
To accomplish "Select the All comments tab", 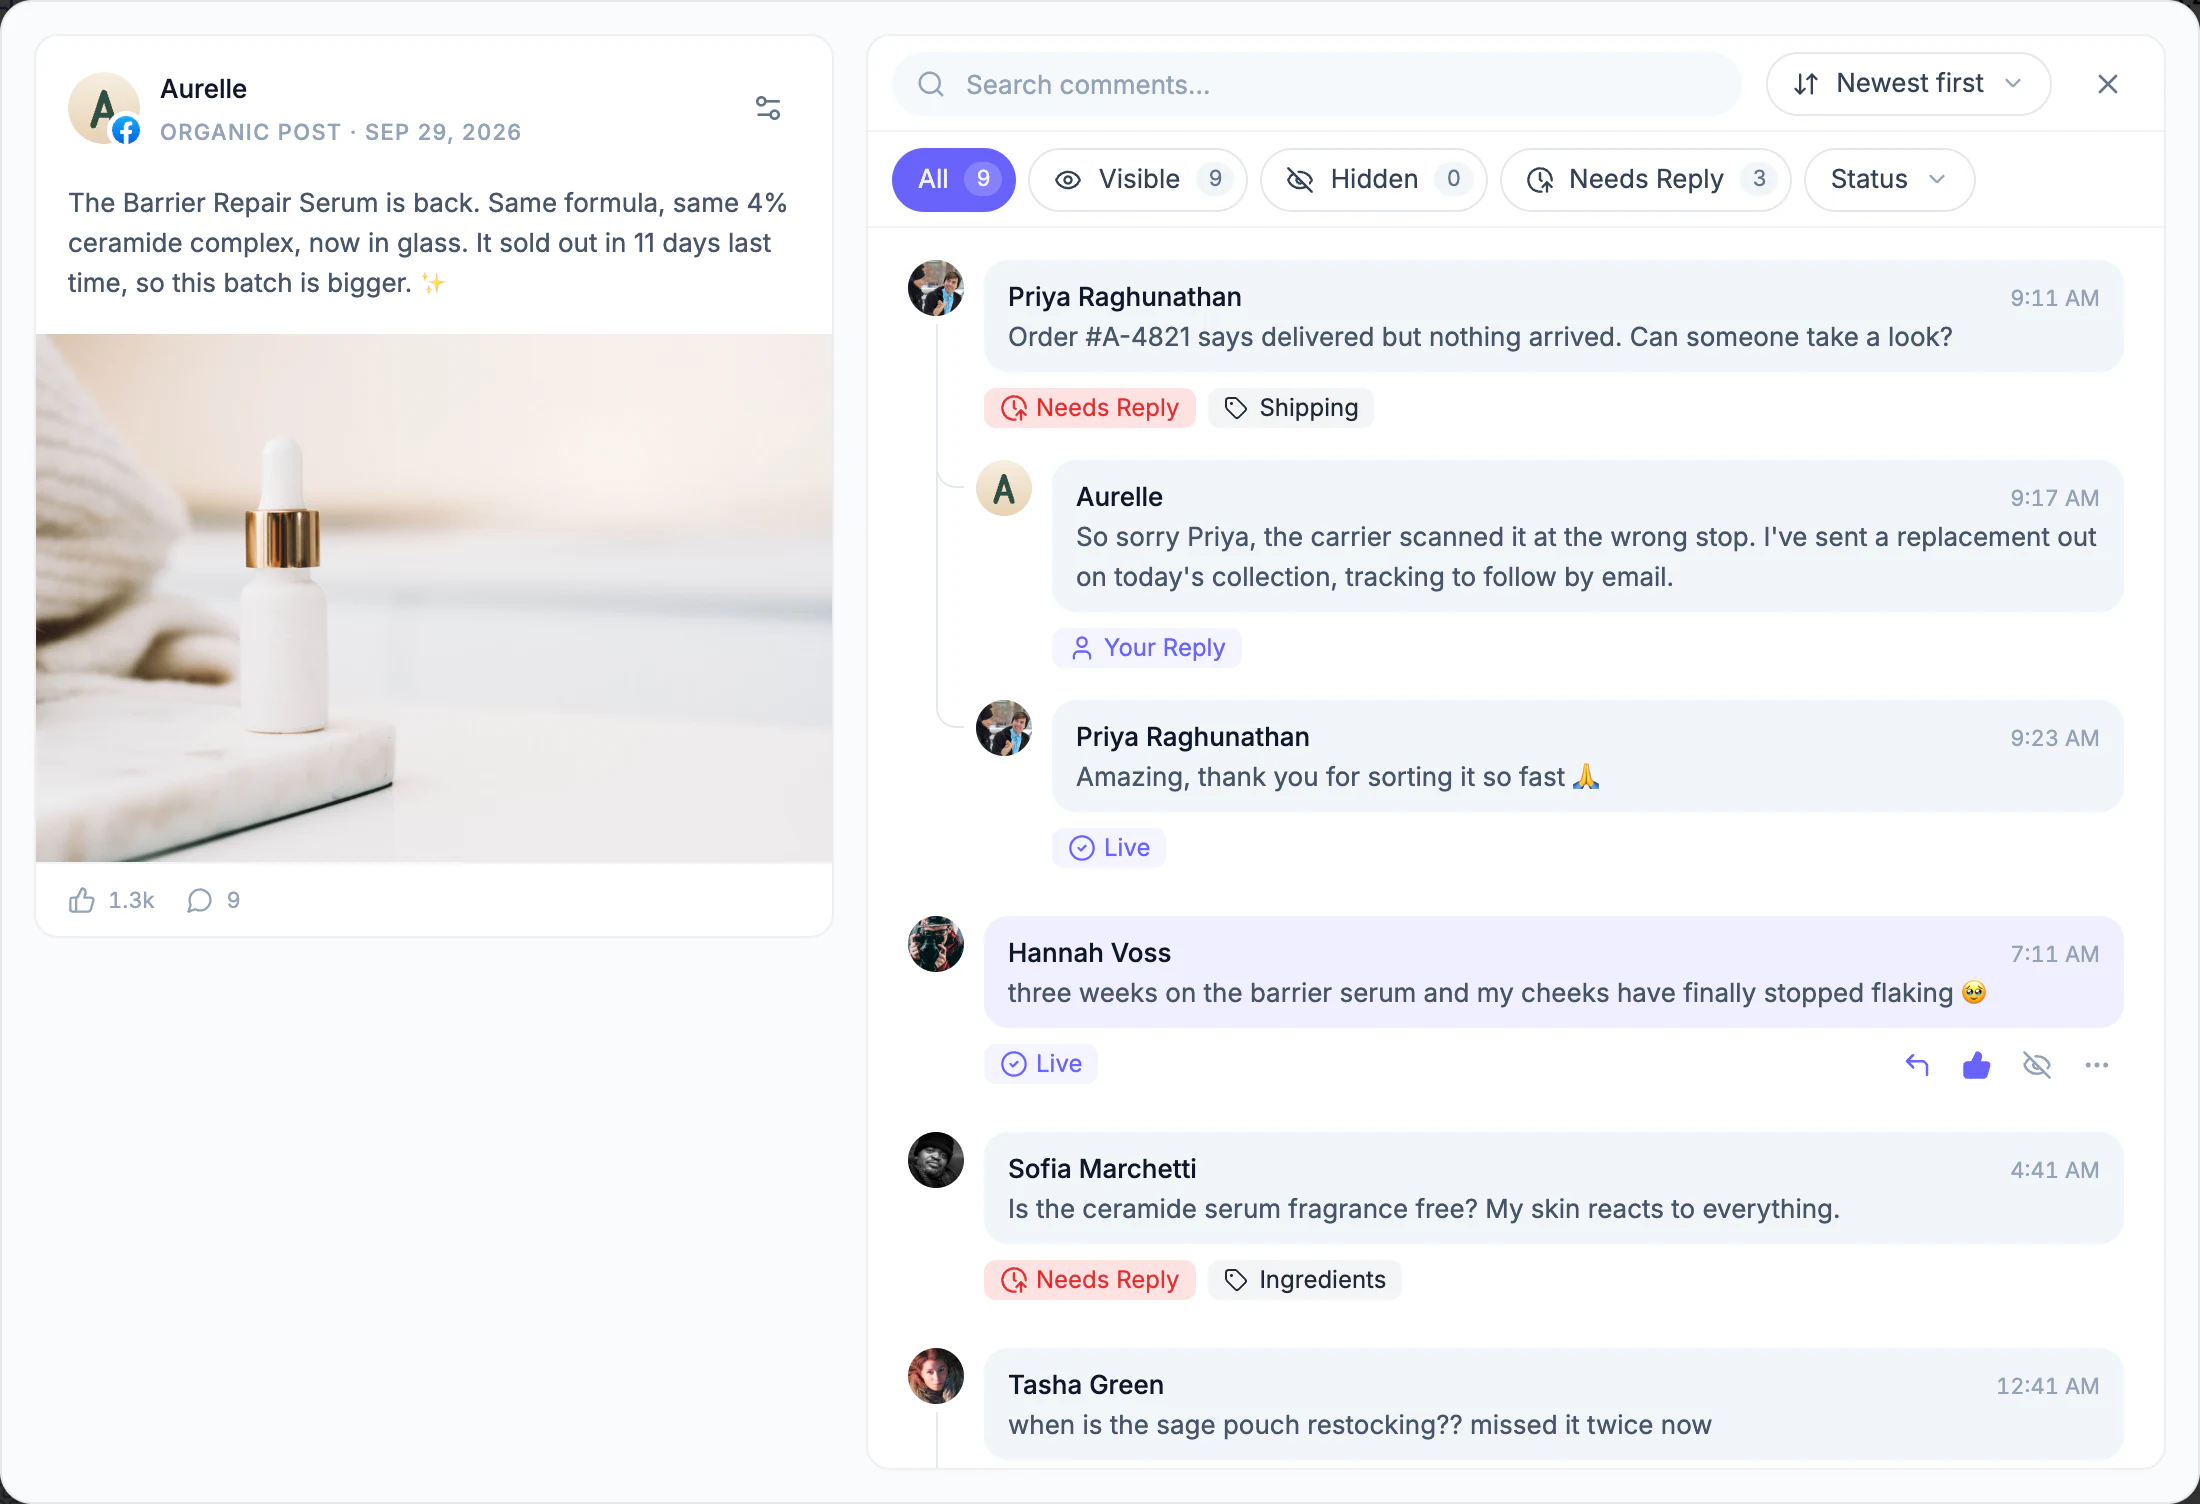I will click(x=954, y=180).
